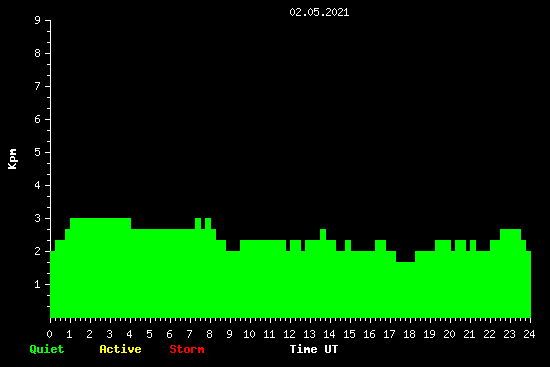Click the hour 6 tick label

169,334
